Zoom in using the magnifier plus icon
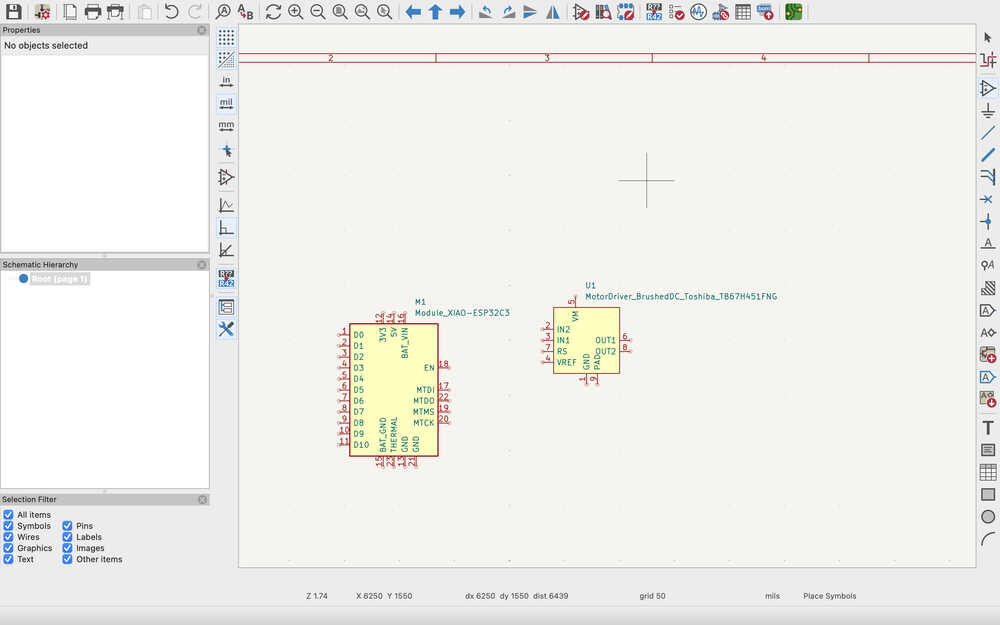Viewport: 1000px width, 625px height. [x=296, y=12]
